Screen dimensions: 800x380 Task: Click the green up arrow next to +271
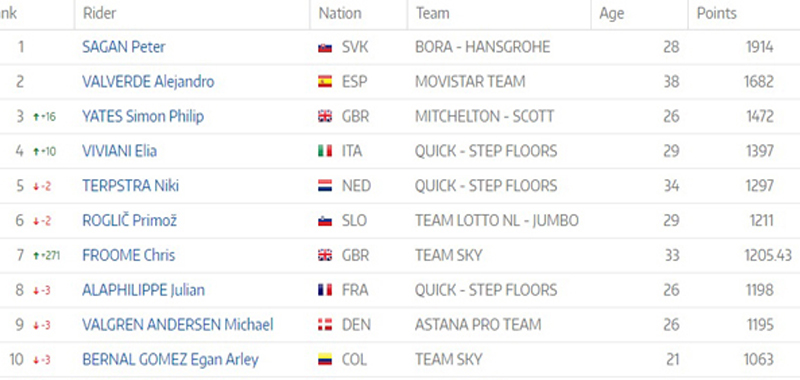pos(36,256)
